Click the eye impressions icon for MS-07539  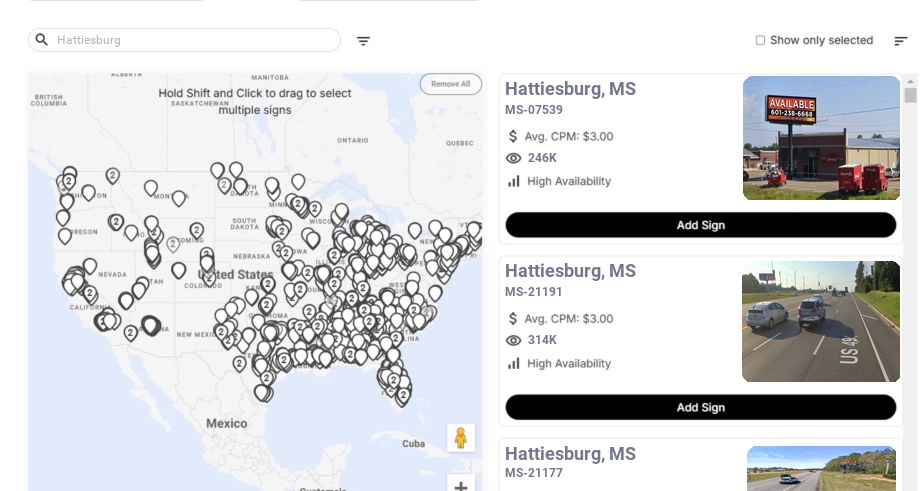coord(514,158)
